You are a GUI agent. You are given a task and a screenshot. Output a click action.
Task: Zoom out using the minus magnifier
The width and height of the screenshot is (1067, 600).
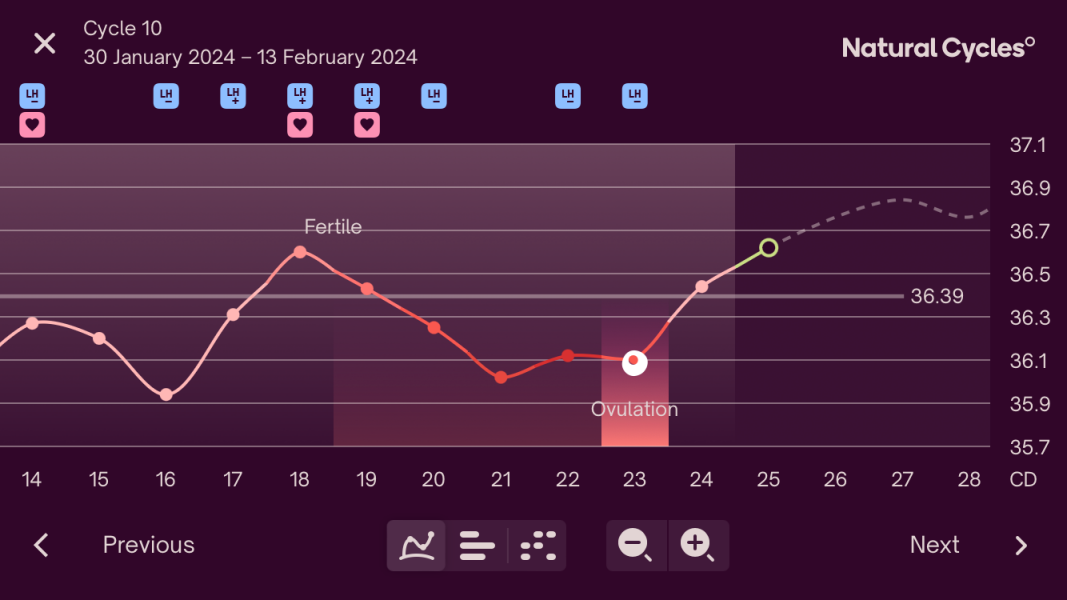(636, 546)
